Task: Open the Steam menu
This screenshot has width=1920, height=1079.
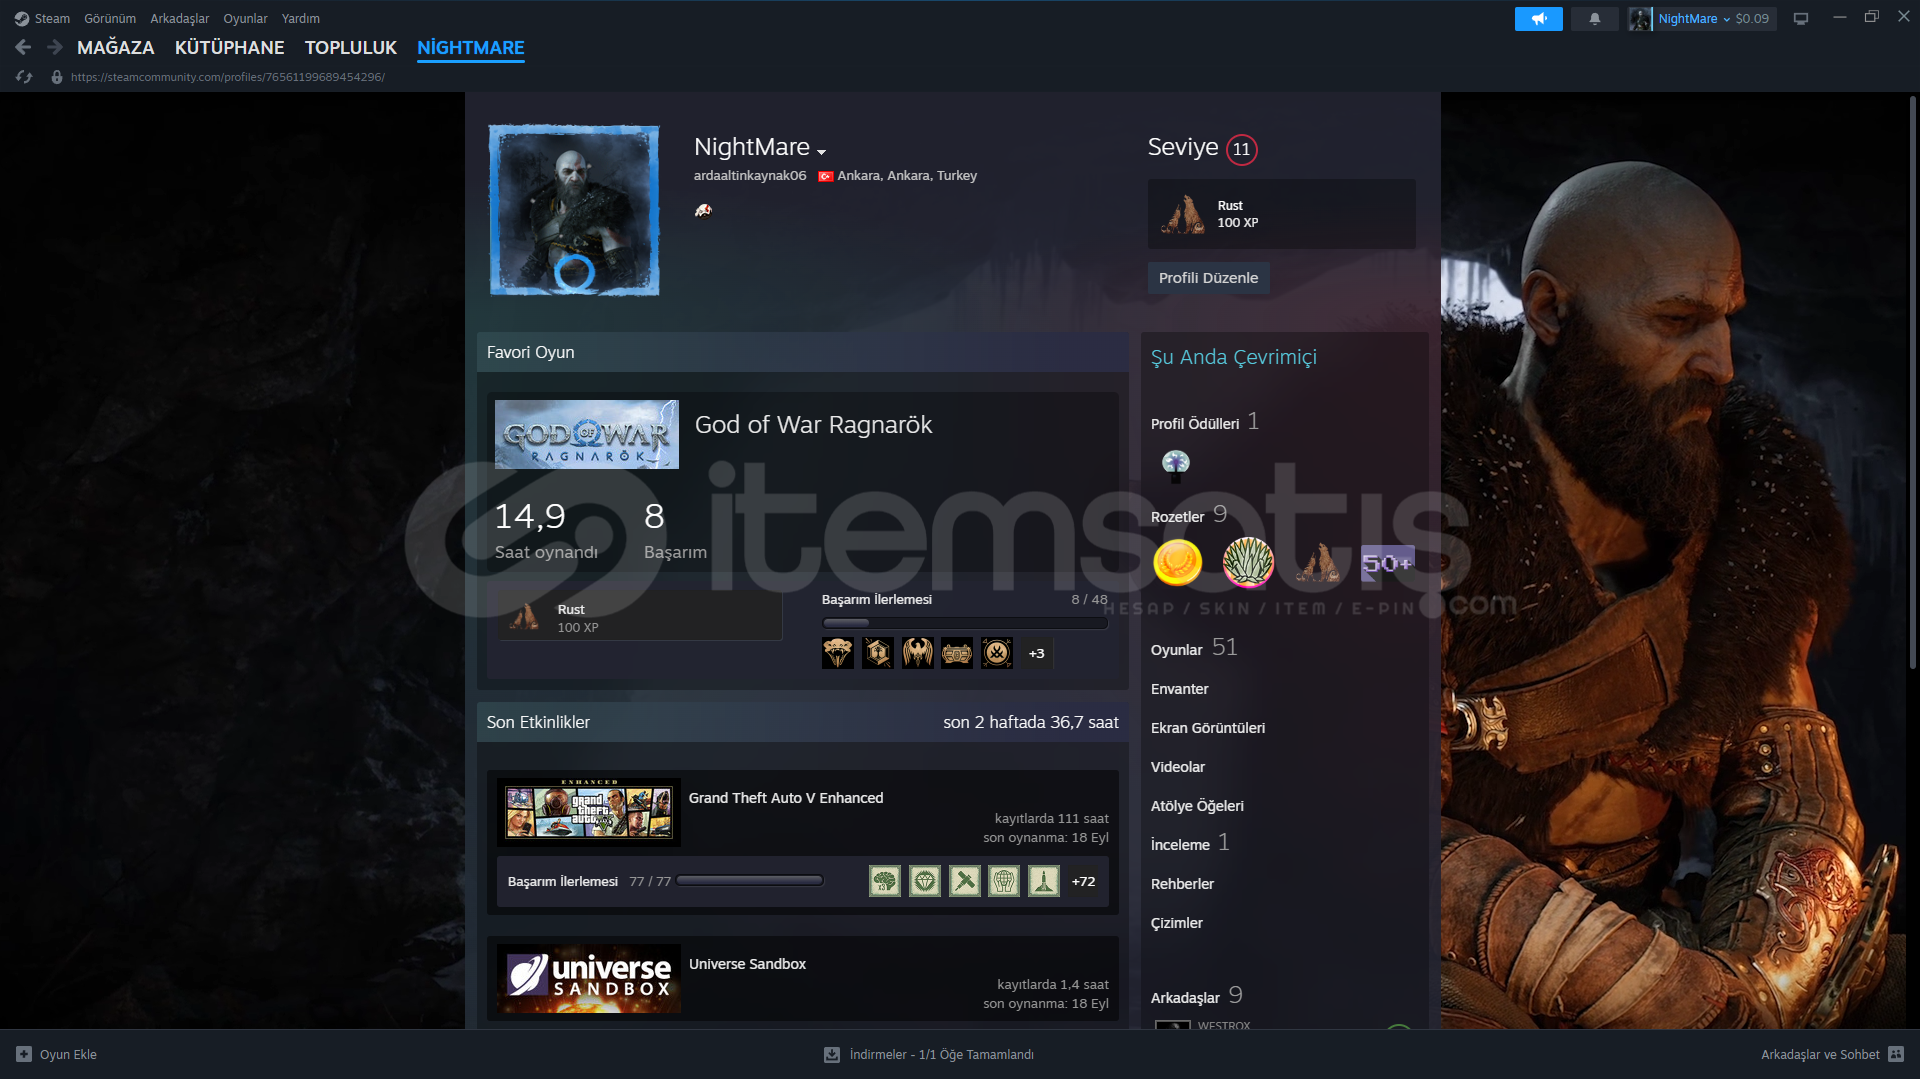Action: pos(52,18)
